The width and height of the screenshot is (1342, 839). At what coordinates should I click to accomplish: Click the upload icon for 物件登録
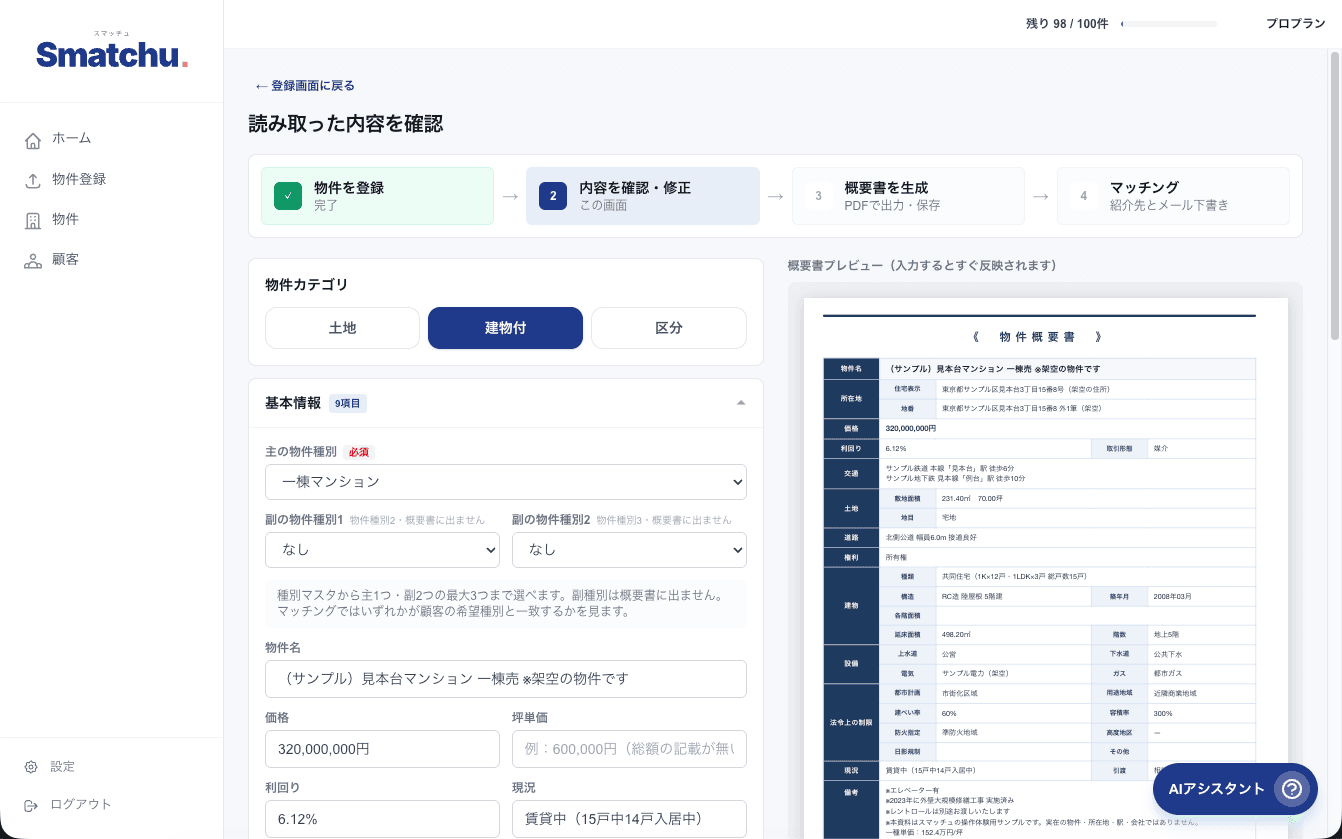(33, 180)
